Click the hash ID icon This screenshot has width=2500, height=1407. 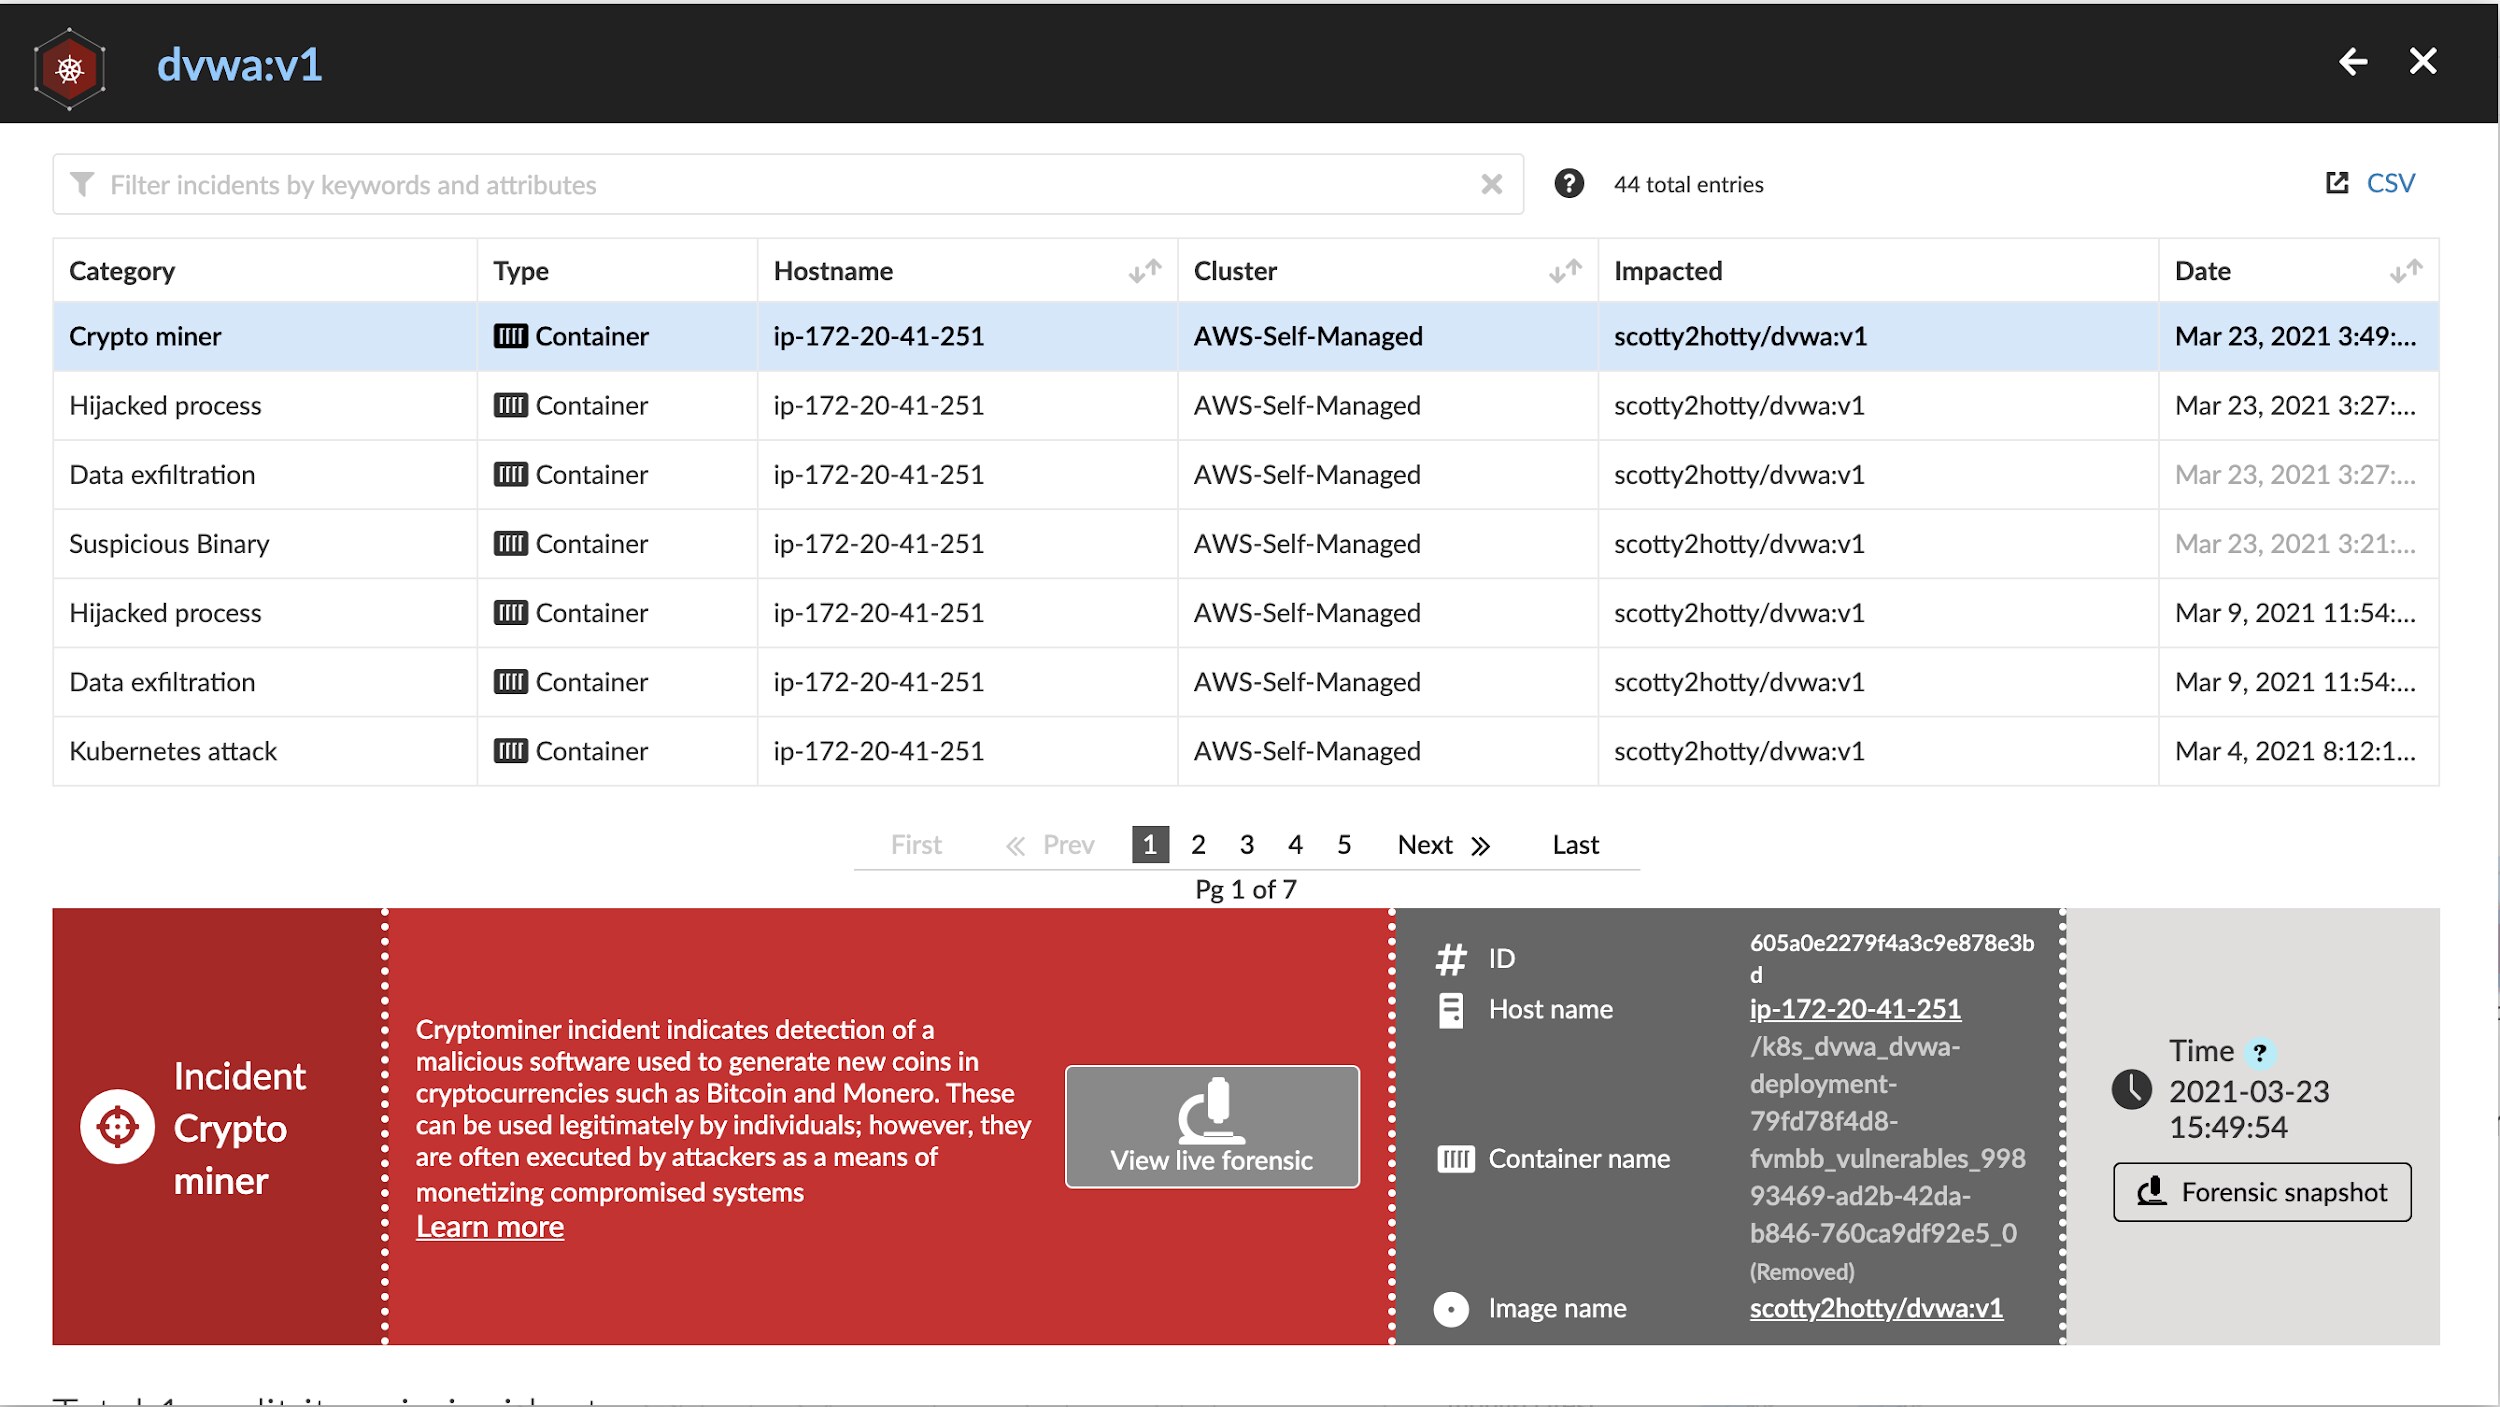[x=1451, y=959]
